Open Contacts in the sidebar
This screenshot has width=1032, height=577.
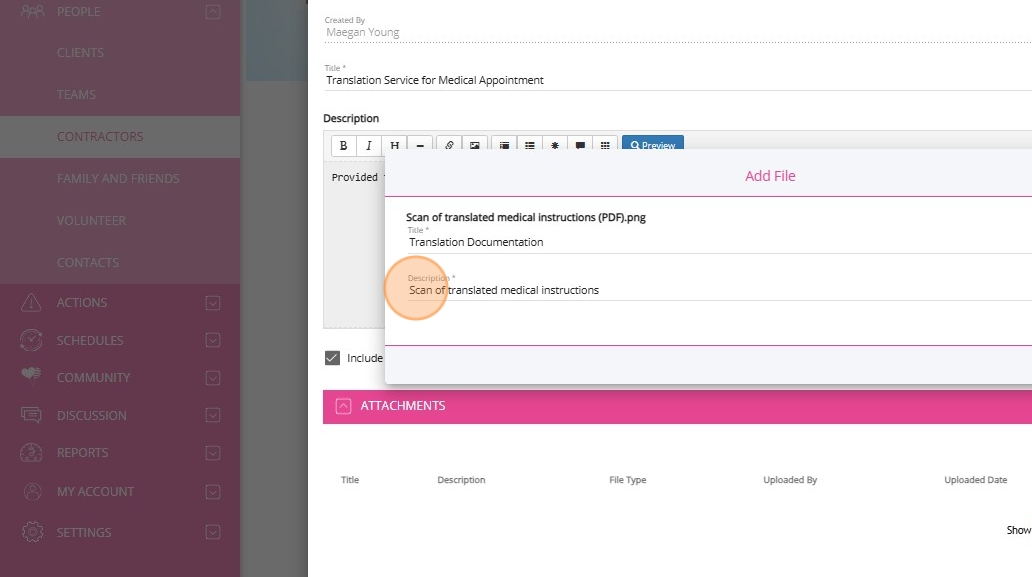[x=88, y=263]
